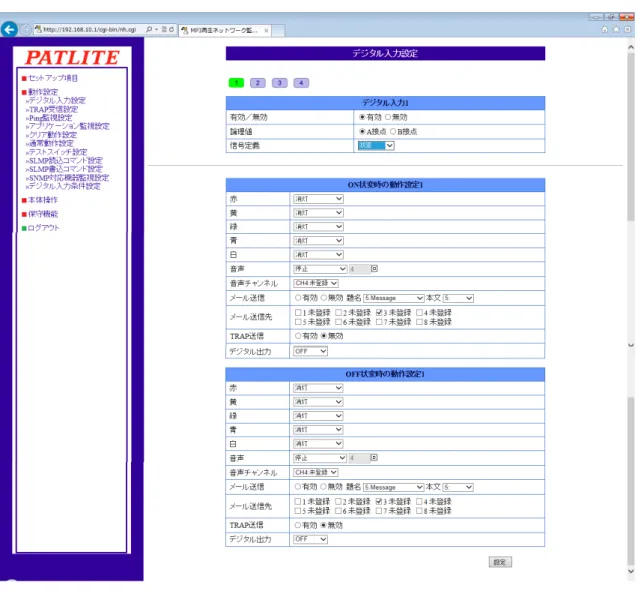Close the MP3 network monitor browser tab

coord(266,31)
